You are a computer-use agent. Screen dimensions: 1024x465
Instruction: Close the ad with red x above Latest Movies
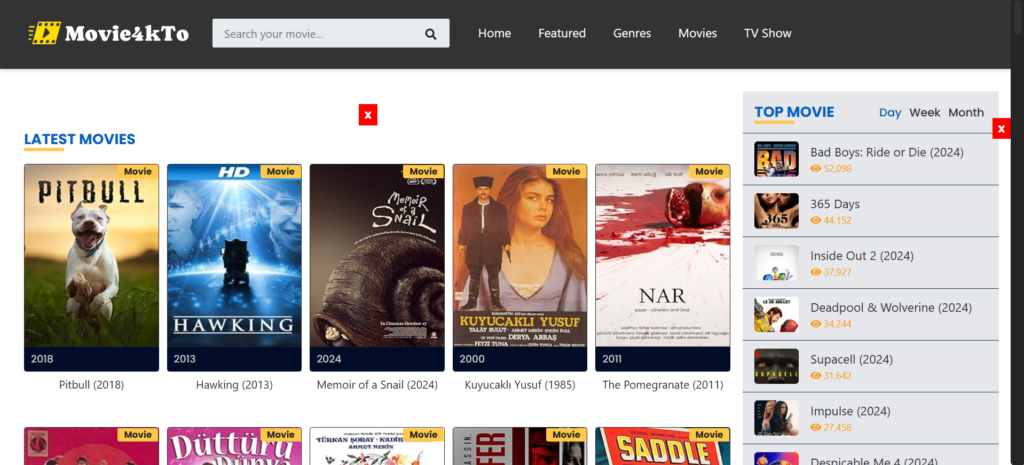[368, 115]
